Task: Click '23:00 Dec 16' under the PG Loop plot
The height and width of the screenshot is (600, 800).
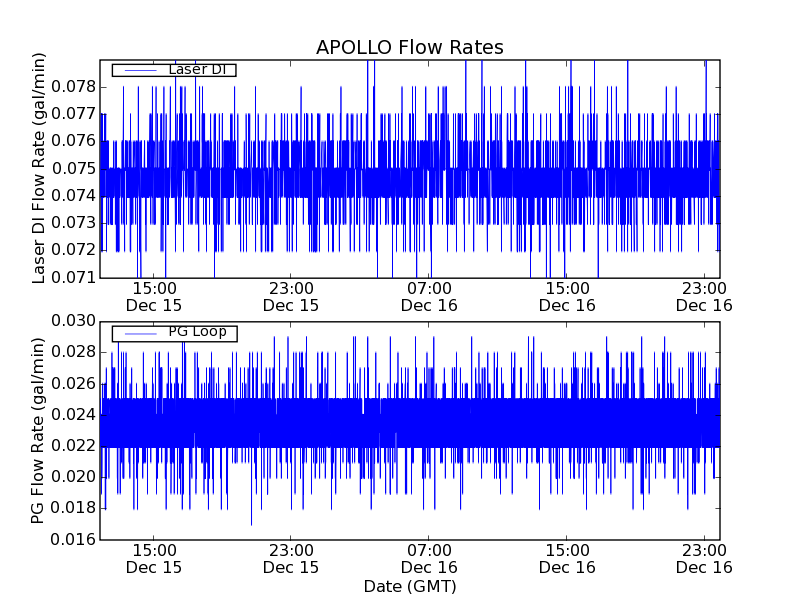Action: tap(704, 559)
